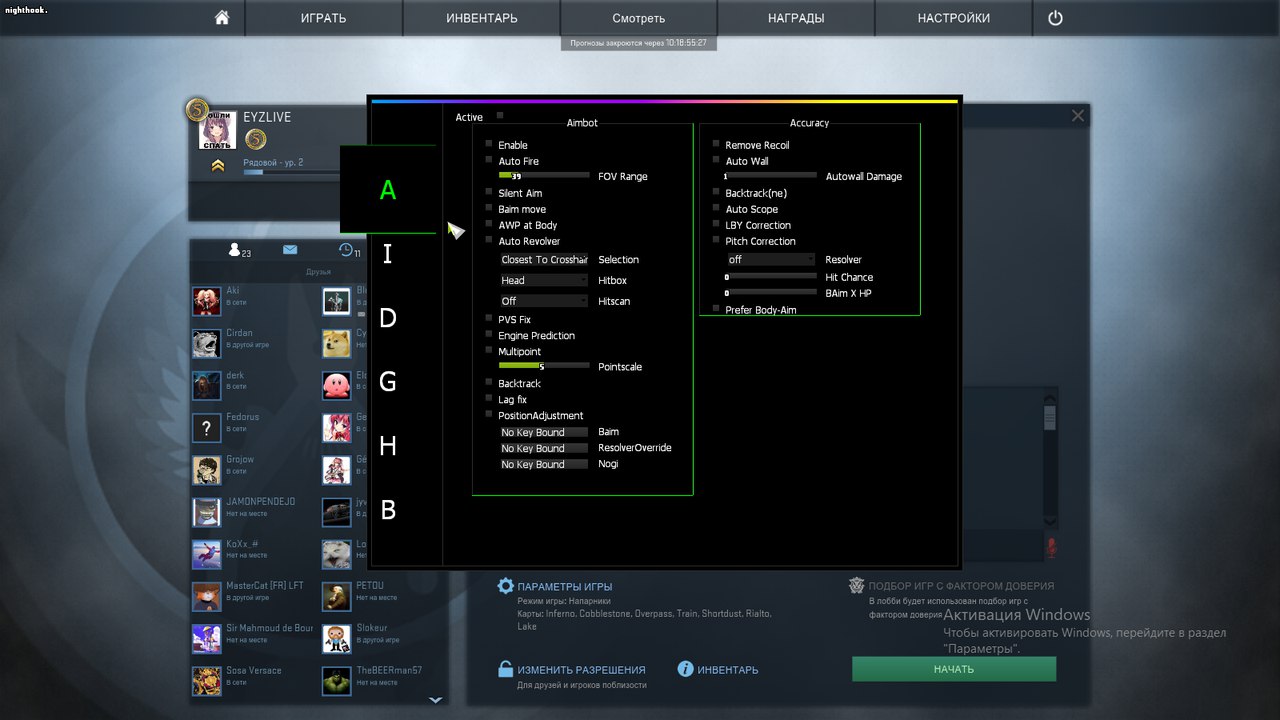This screenshot has width=1280, height=720.
Task: Open the Closest To Crosshair selection dropdown
Action: [x=544, y=260]
